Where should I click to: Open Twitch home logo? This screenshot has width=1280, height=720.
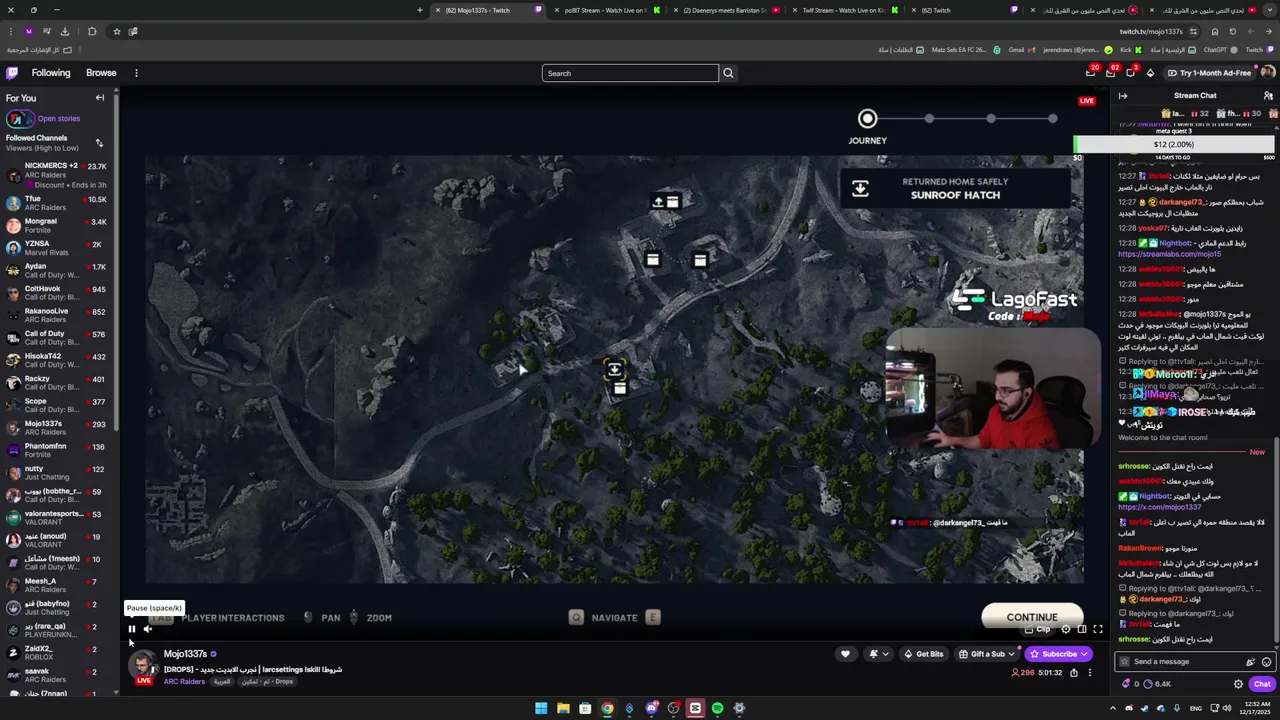coord(12,73)
